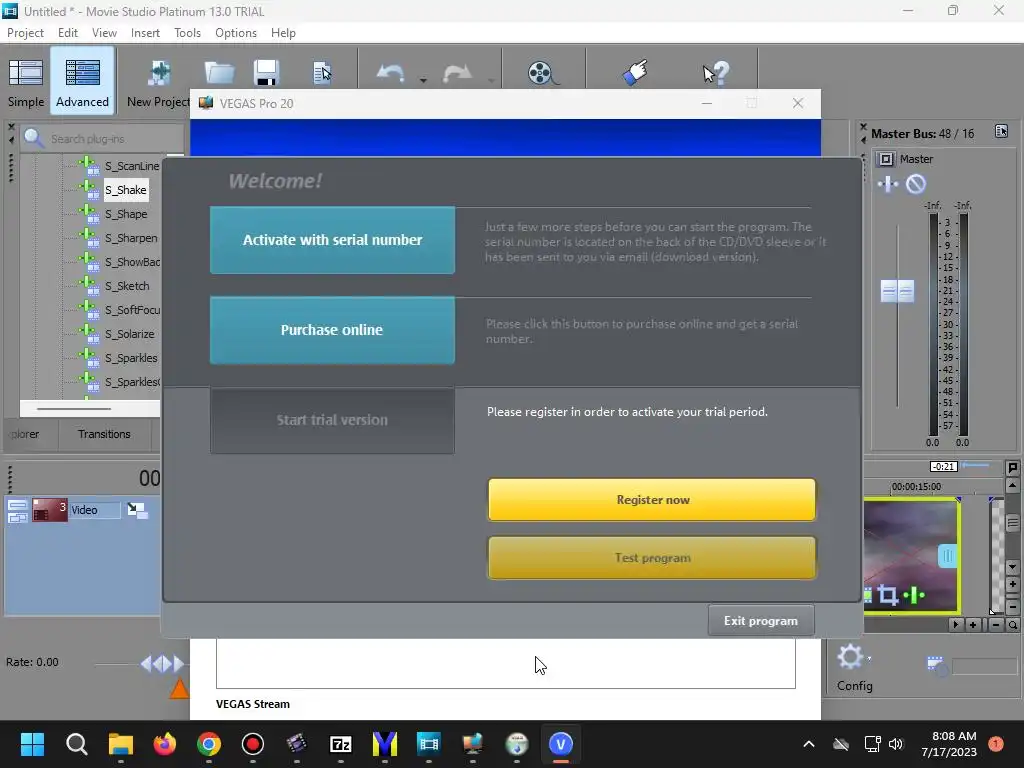1024x768 pixels.
Task: Open project properties icon
Action: (x=322, y=72)
